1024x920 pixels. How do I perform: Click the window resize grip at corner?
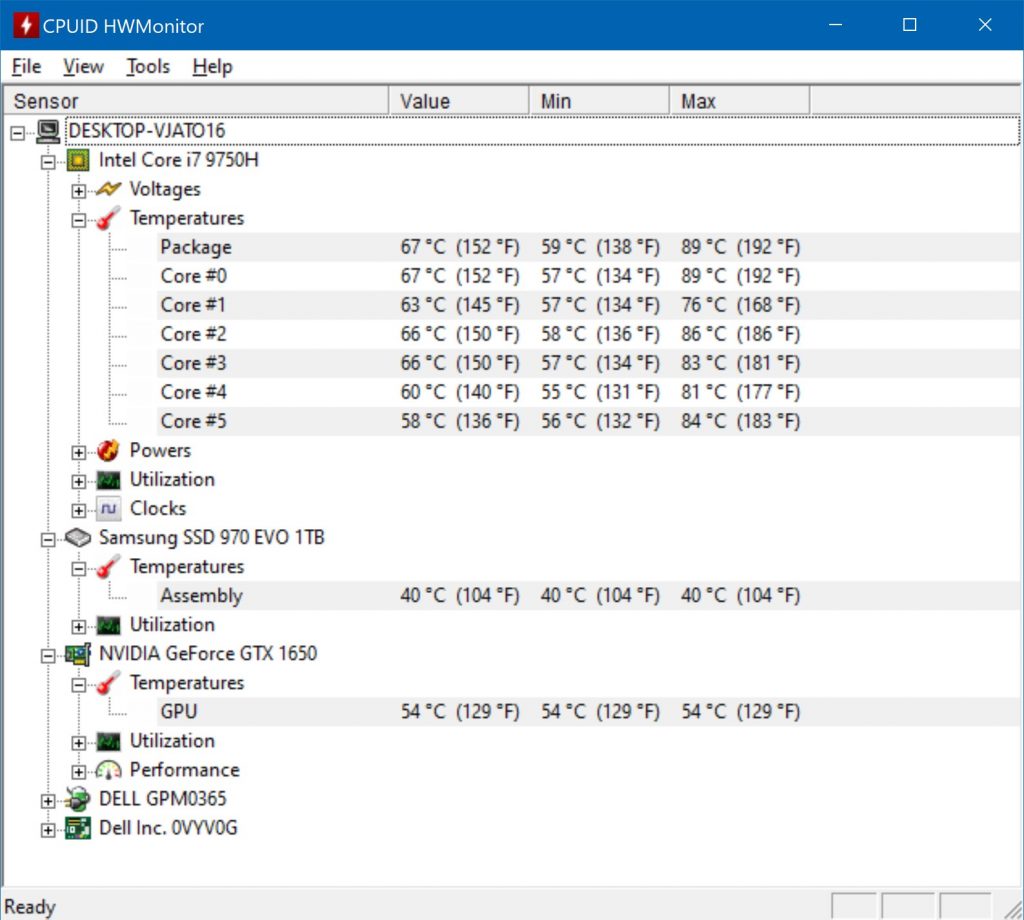[x=1012, y=908]
